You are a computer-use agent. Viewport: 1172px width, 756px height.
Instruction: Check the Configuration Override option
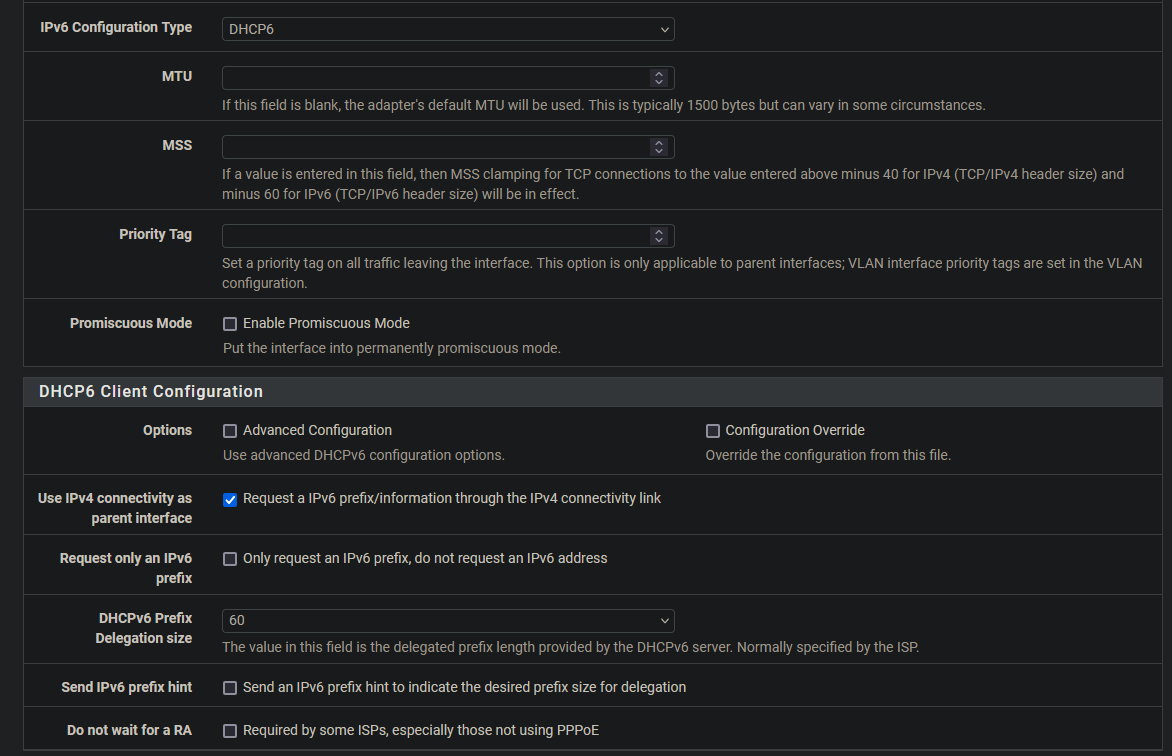tap(713, 431)
